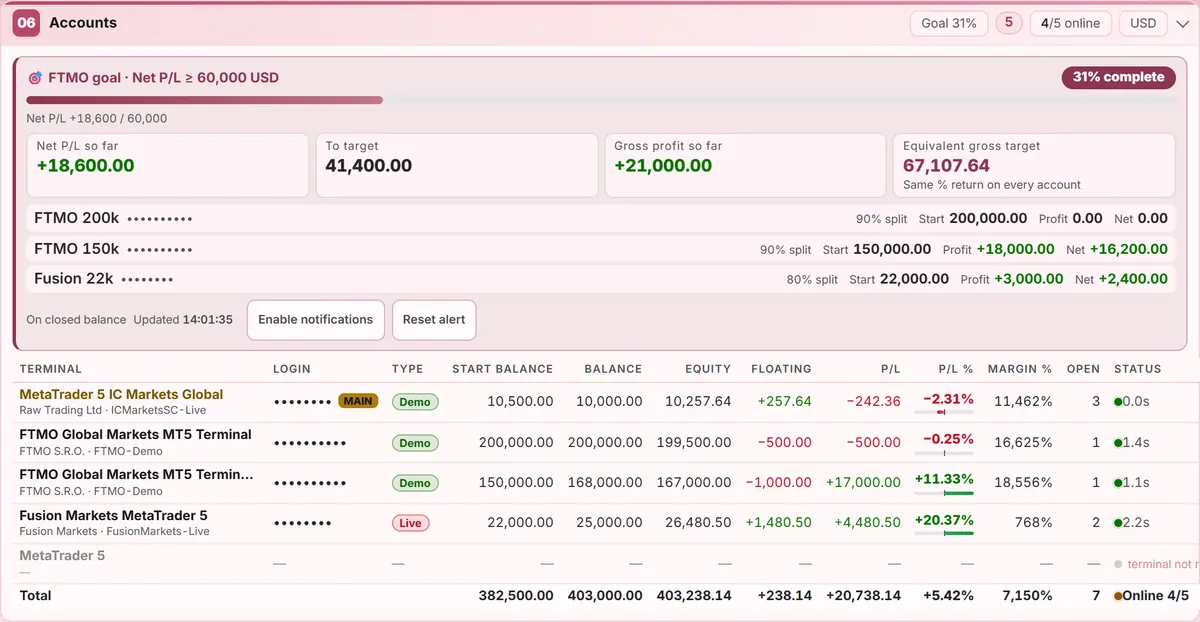Click the Gross profit so far card
The image size is (1200, 622).
click(x=745, y=165)
